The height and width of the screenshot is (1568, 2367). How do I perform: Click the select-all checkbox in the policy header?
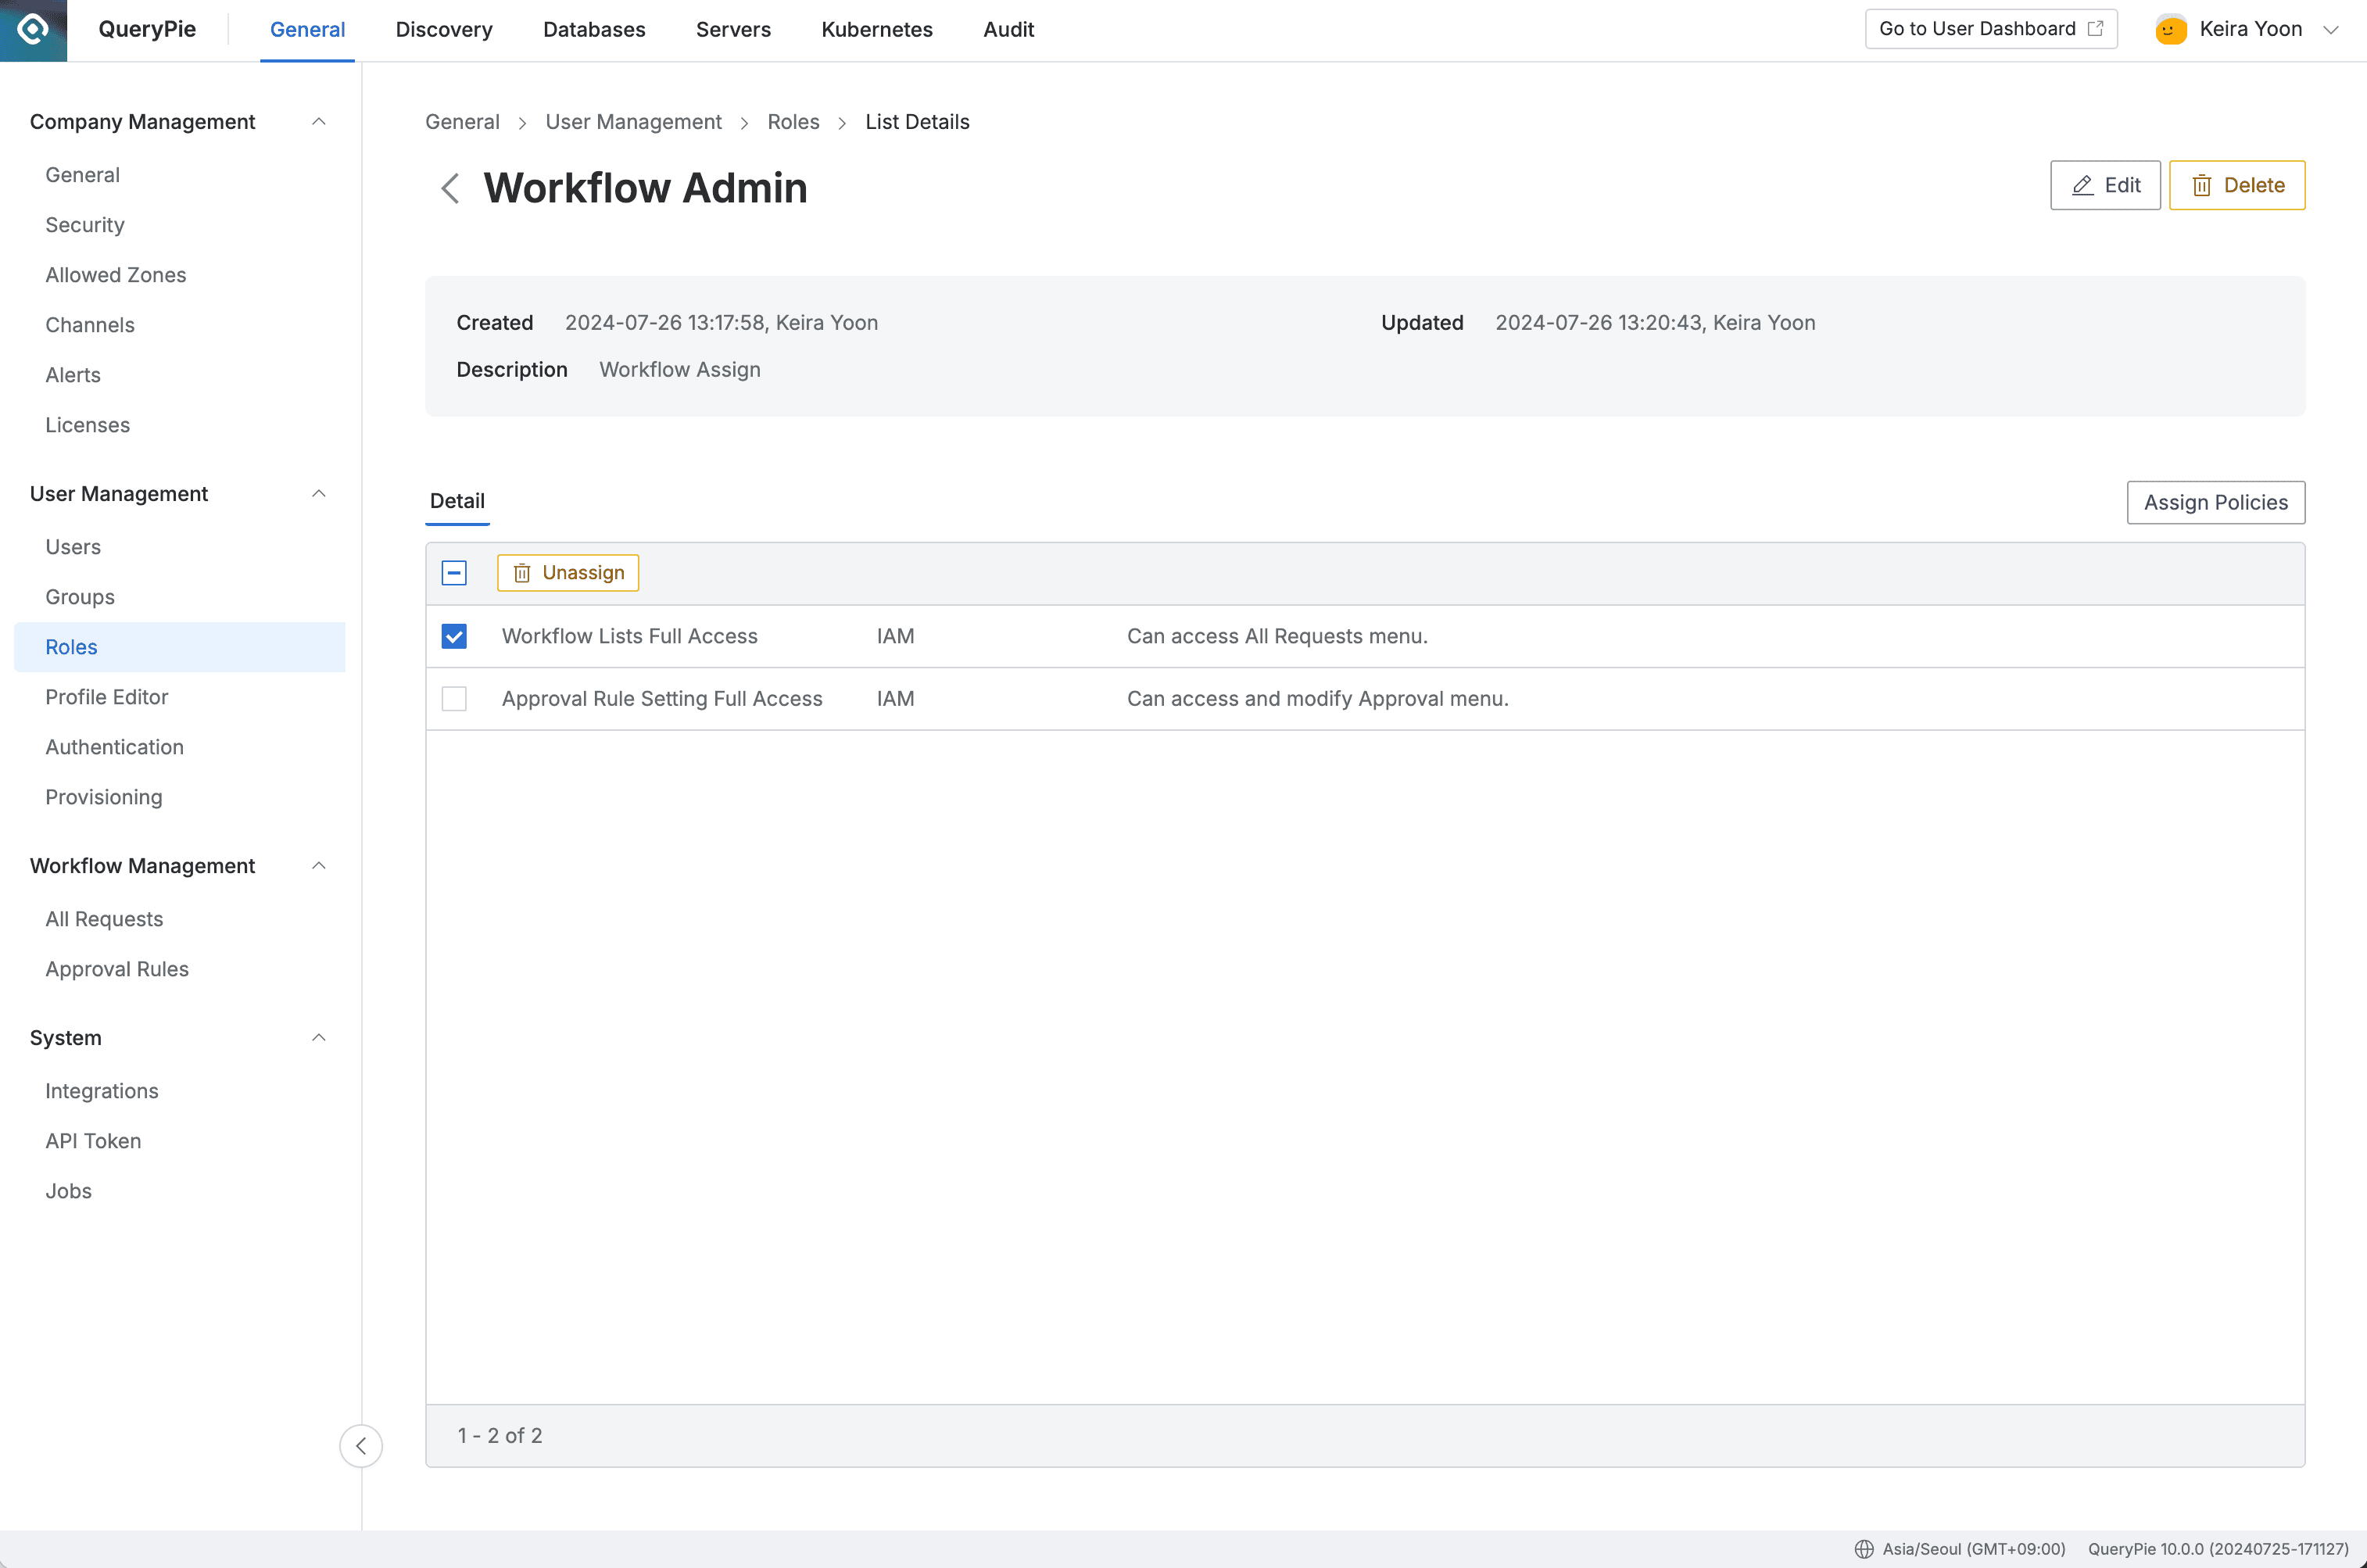456,572
